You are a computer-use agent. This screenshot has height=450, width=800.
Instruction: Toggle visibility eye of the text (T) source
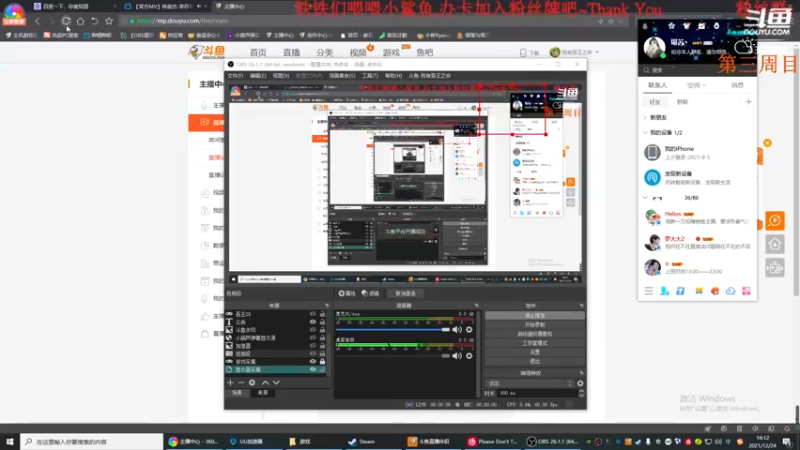[x=313, y=322]
